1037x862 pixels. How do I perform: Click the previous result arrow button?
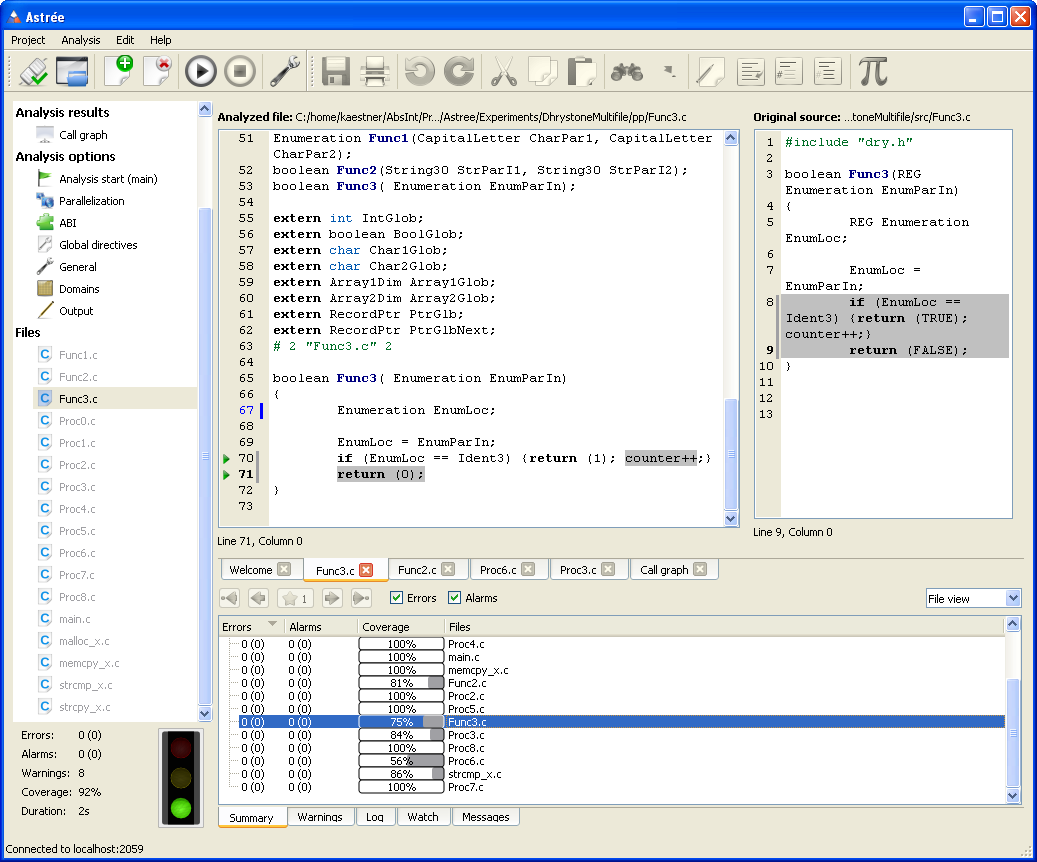(x=259, y=598)
